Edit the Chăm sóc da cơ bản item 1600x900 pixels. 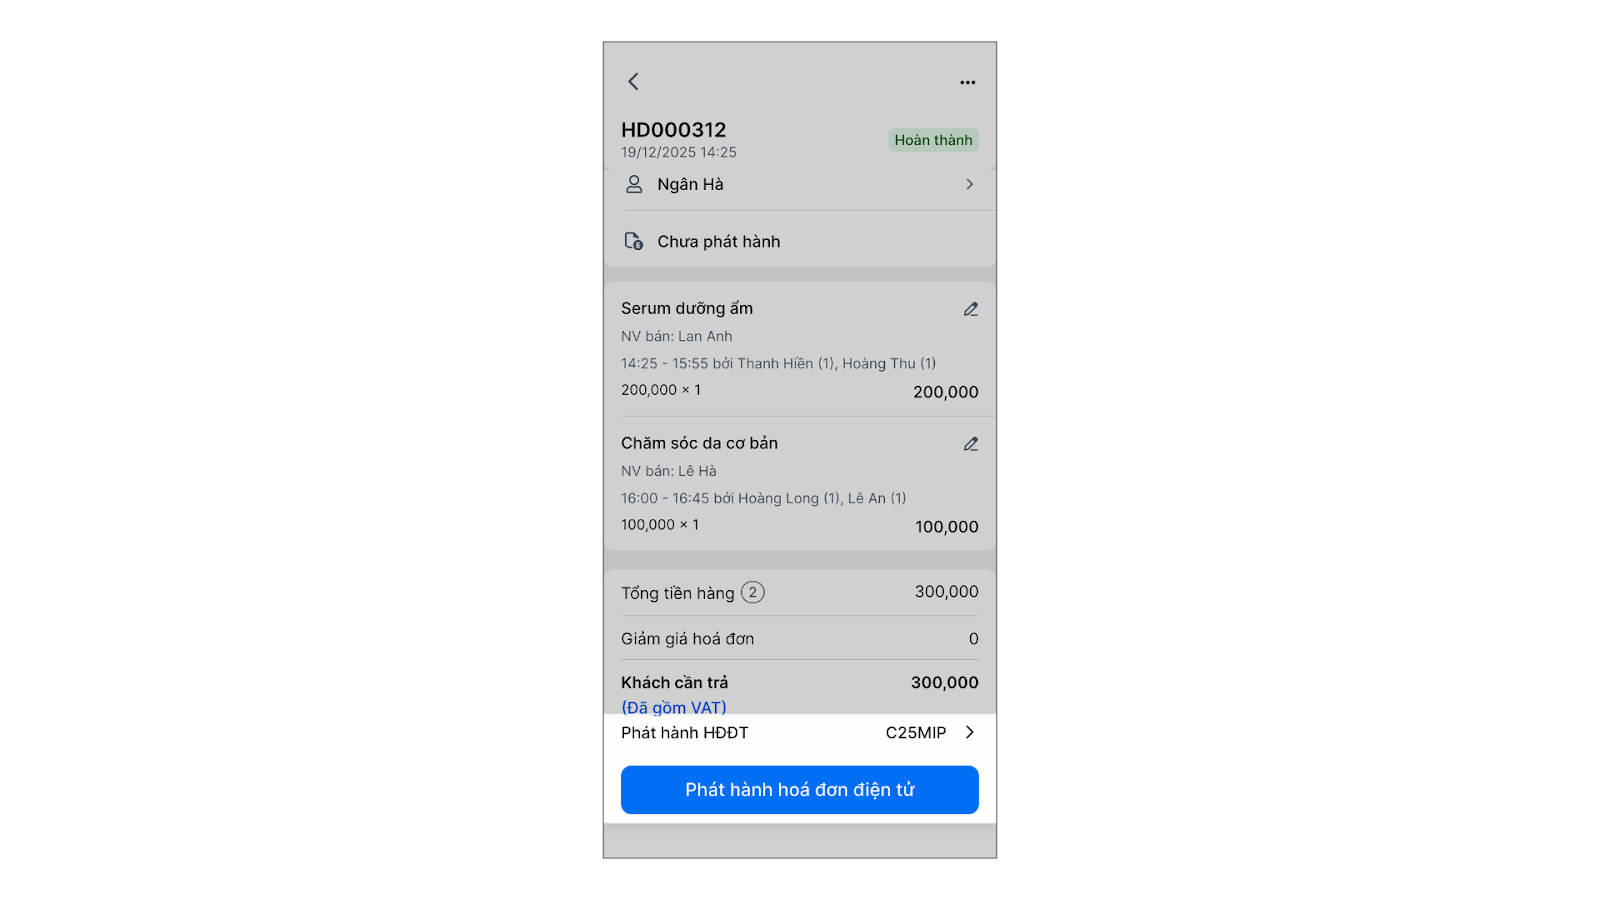pyautogui.click(x=970, y=444)
